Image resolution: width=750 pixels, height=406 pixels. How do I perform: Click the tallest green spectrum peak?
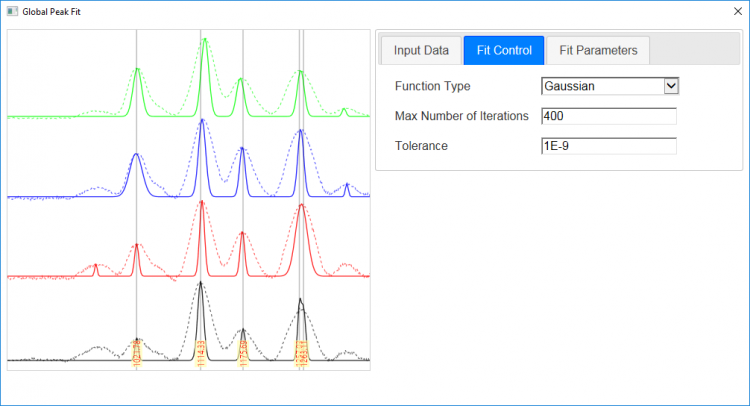[204, 41]
